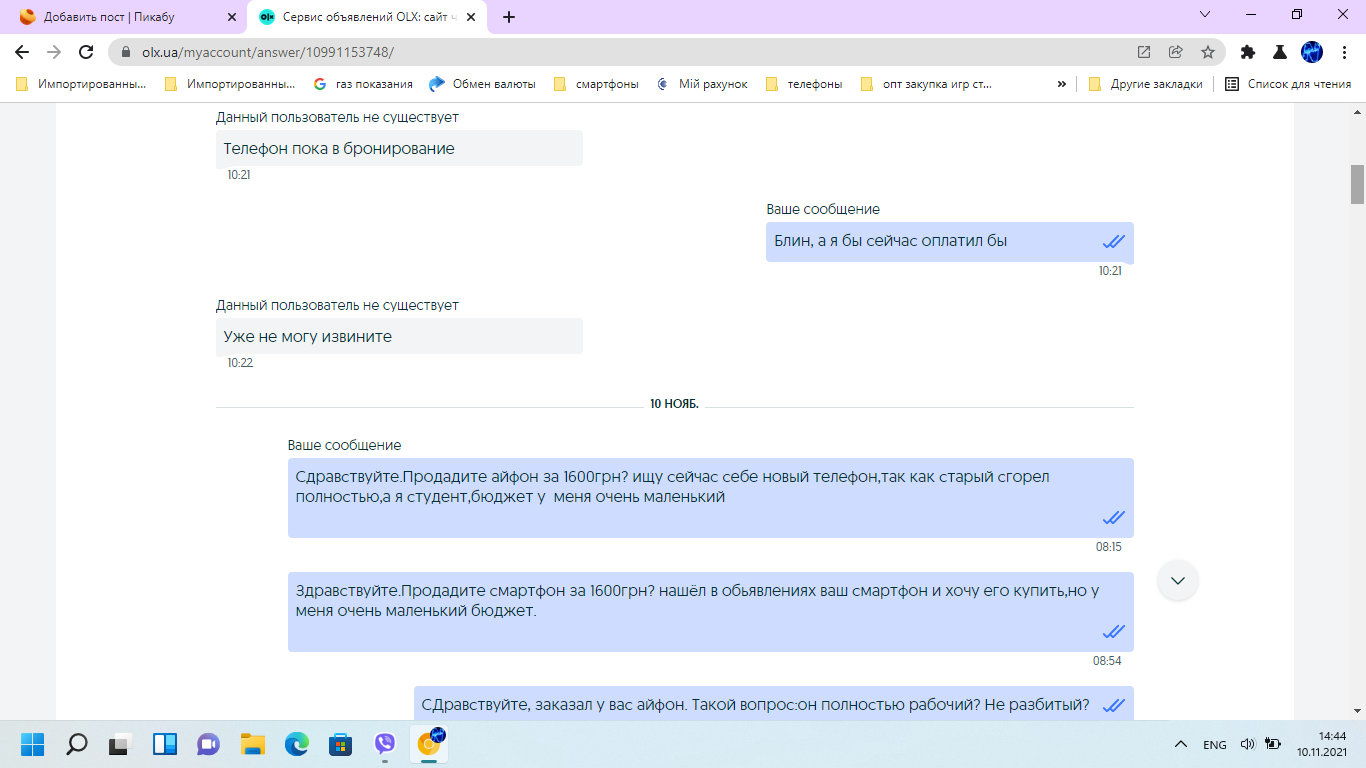Close the Пикабу tab
The height and width of the screenshot is (768, 1366).
[232, 17]
